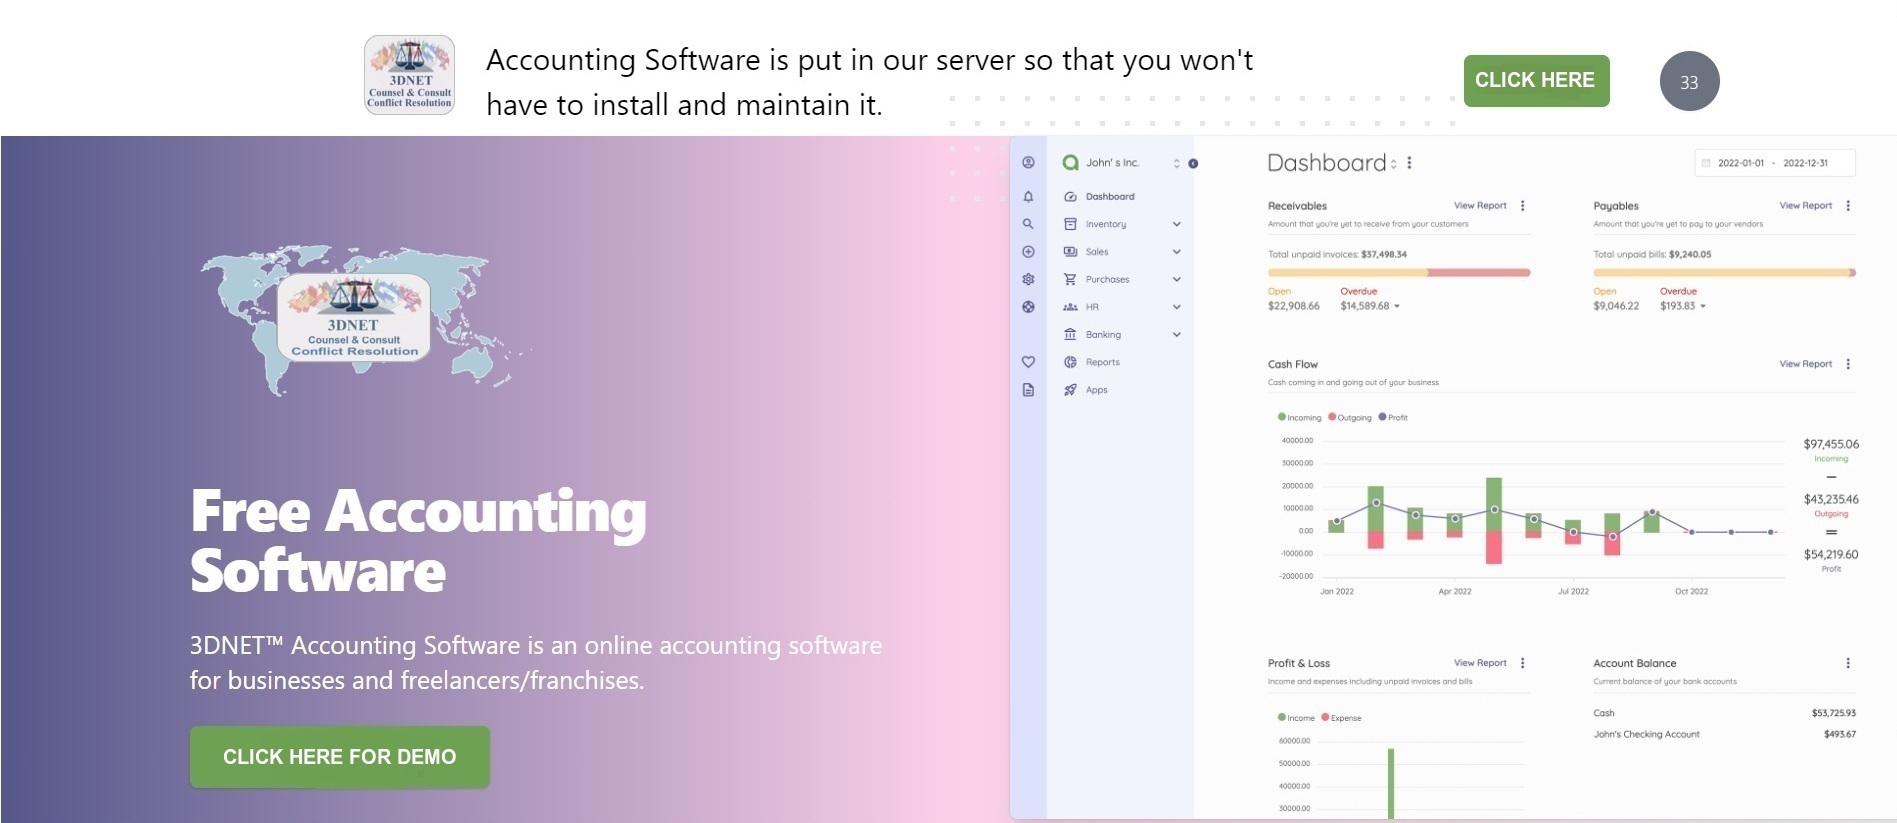Image resolution: width=1897 pixels, height=823 pixels.
Task: Click the user profile icon in sidebar
Action: point(1028,162)
